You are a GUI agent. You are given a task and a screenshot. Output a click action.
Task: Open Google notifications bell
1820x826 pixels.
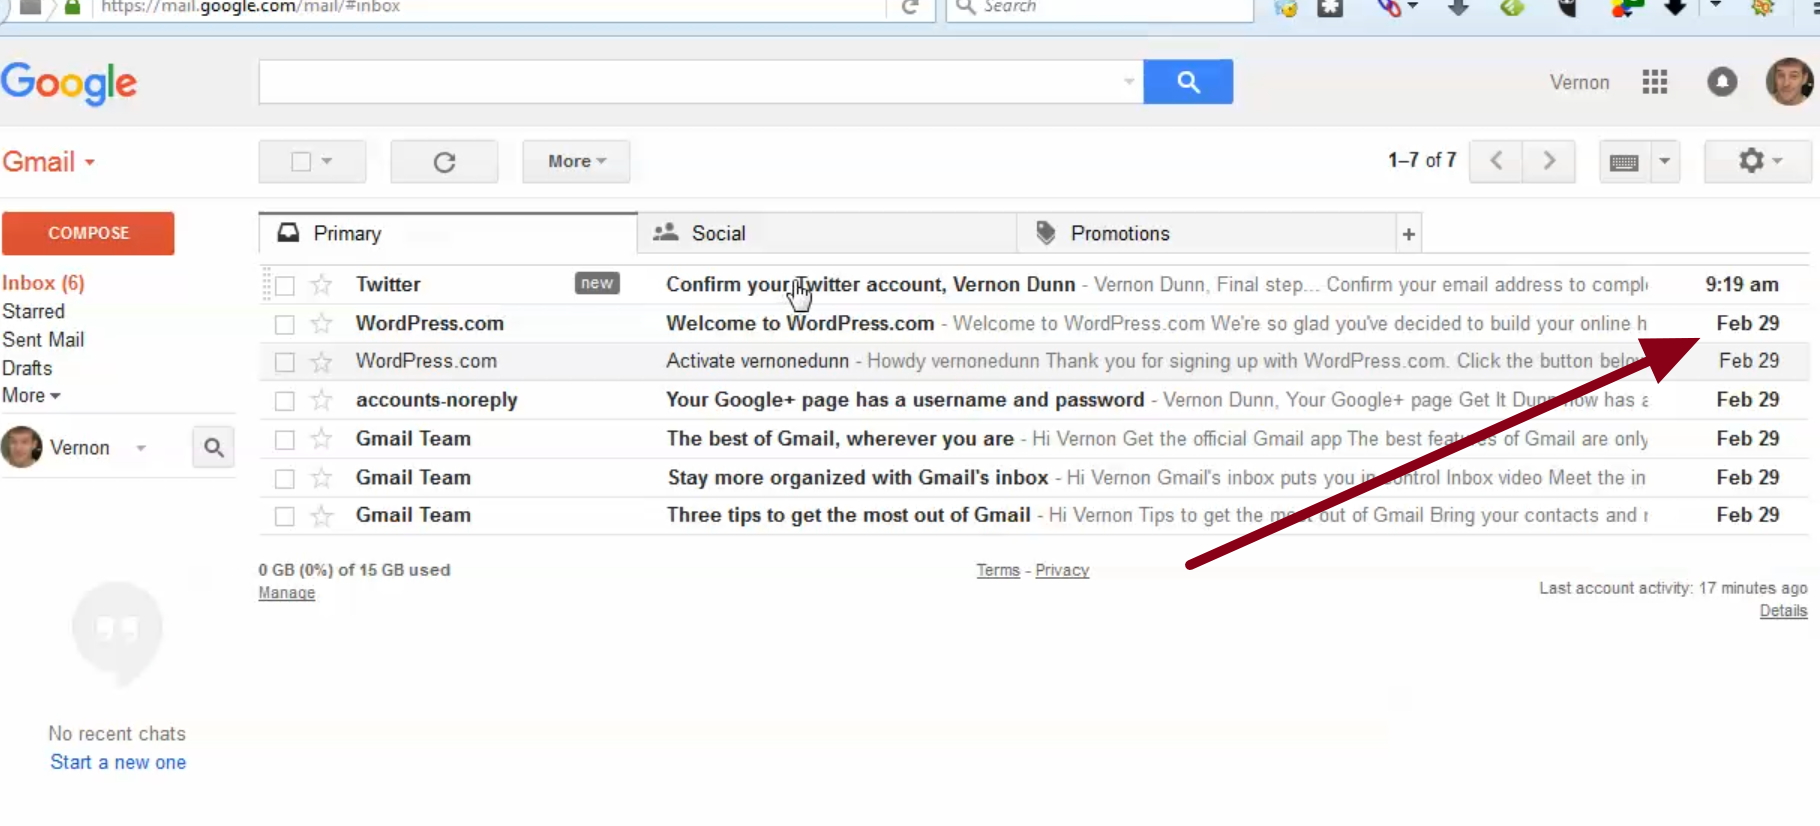coord(1722,82)
